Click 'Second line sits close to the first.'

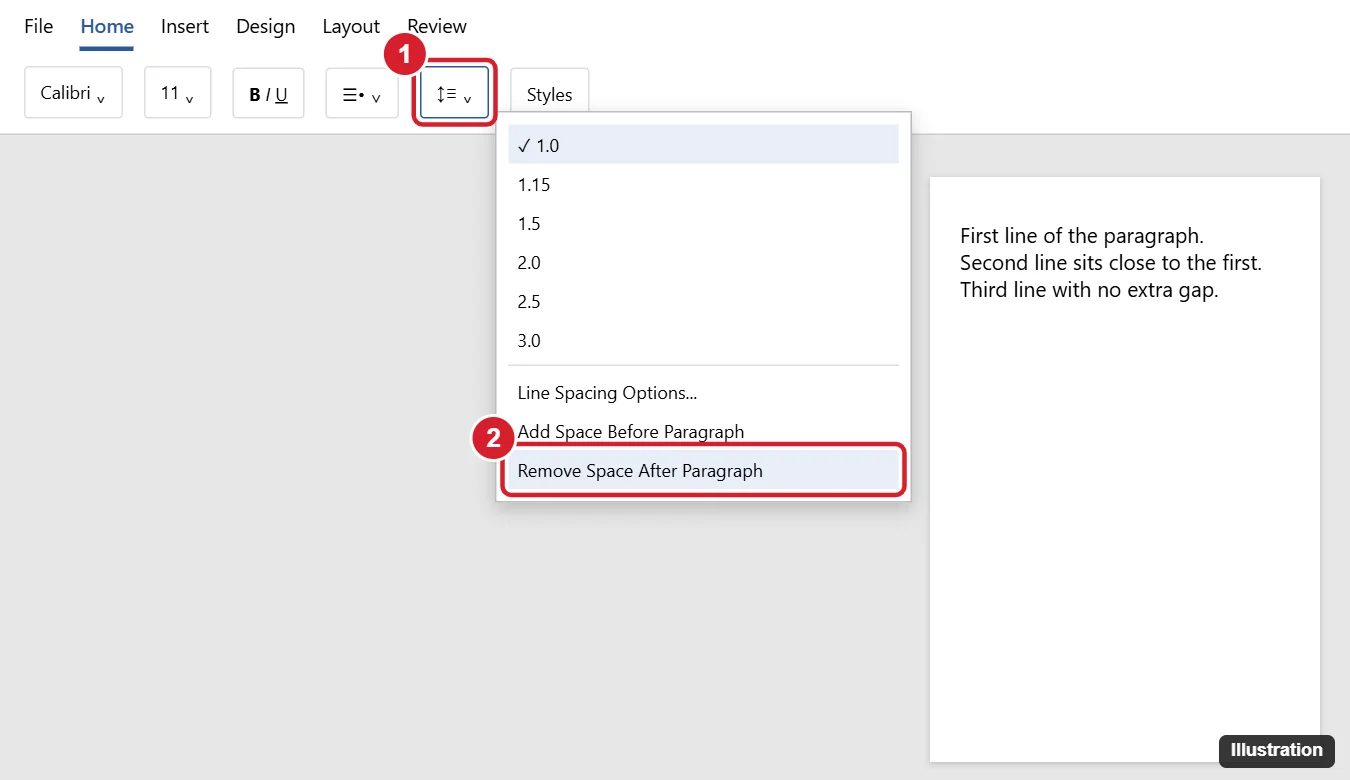[x=1111, y=263]
